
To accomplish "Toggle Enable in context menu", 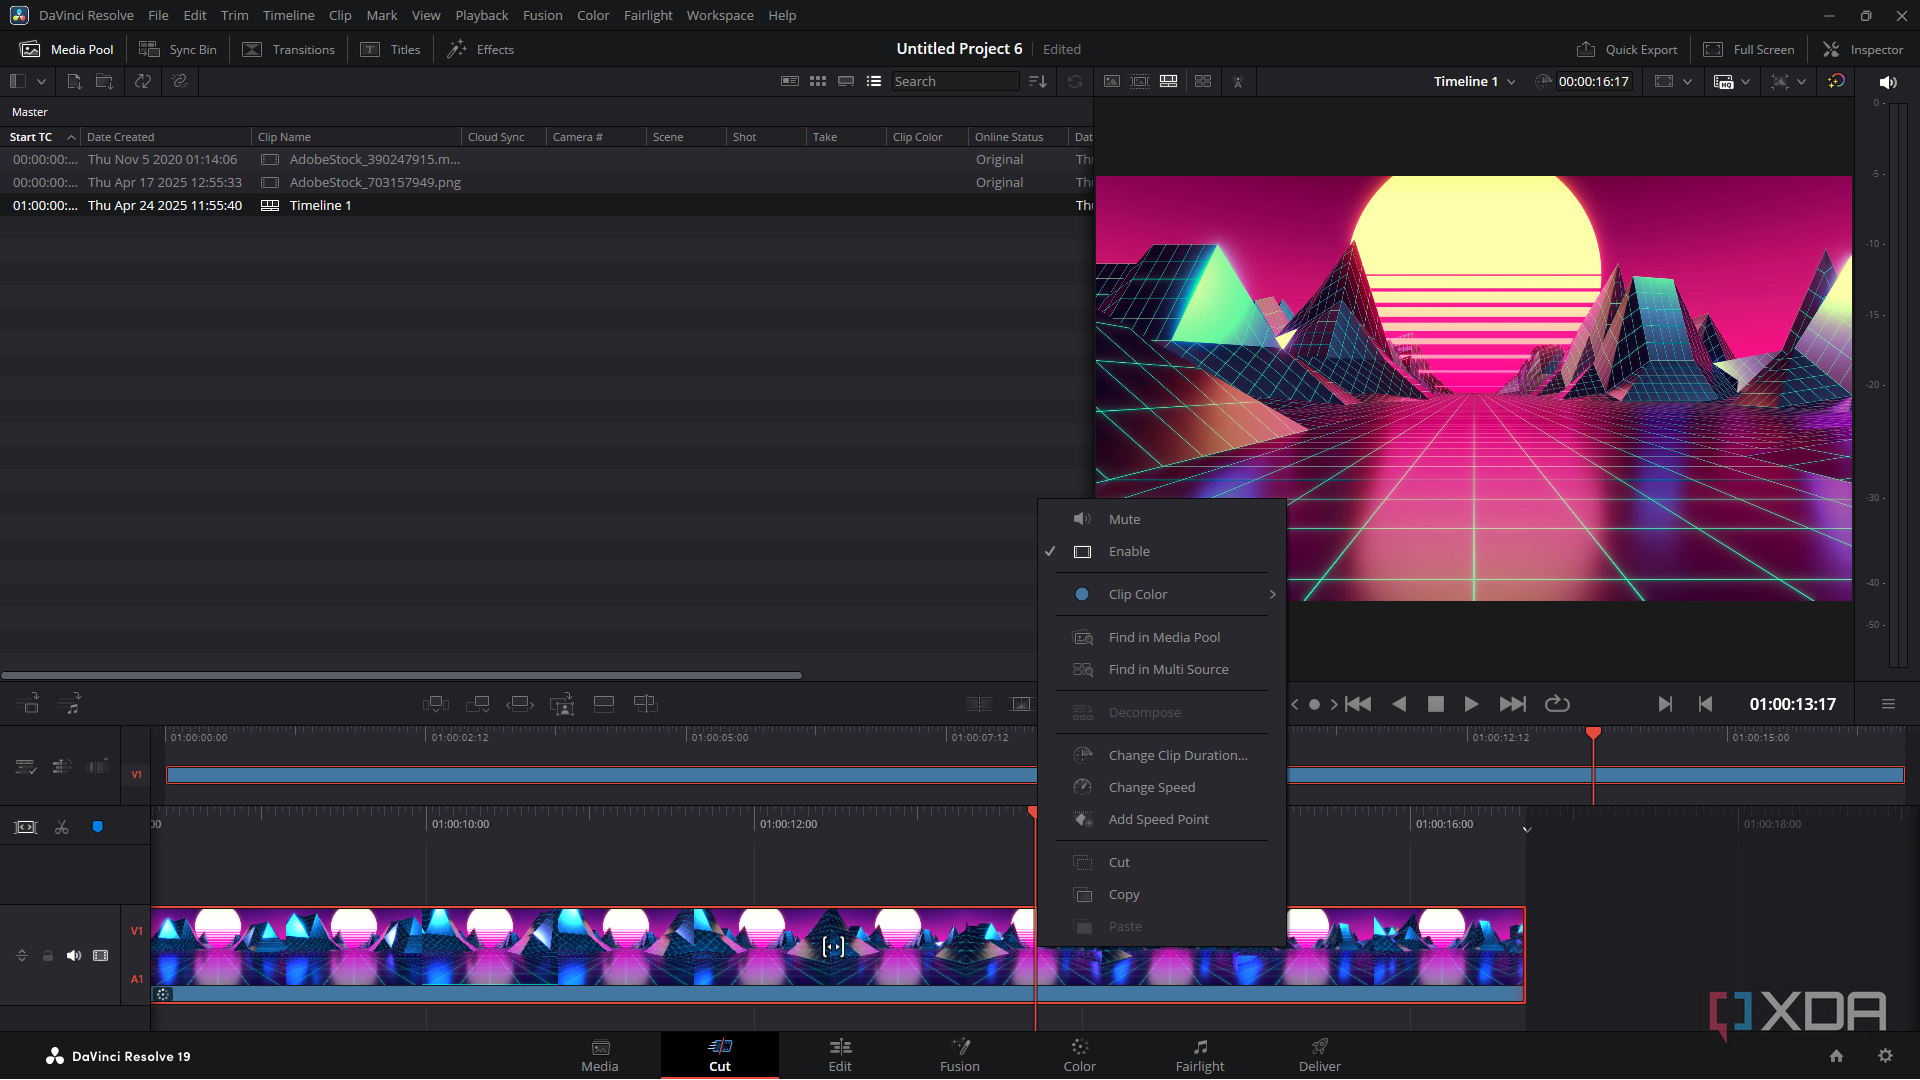I will (x=1129, y=551).
